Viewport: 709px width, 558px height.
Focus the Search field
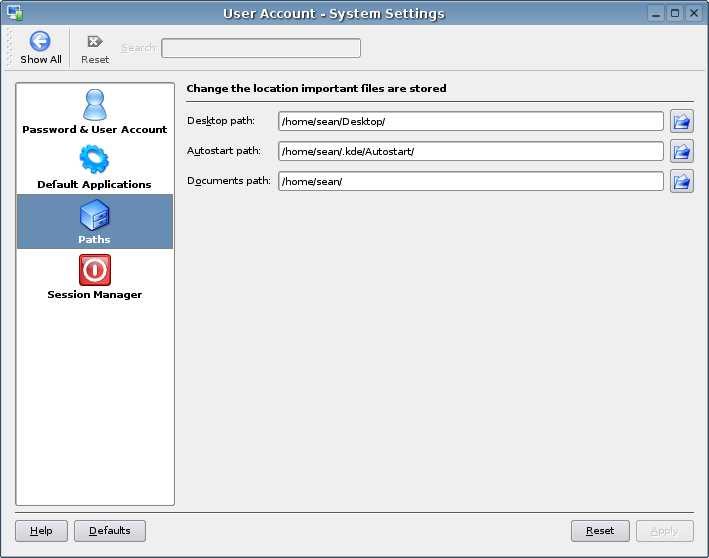261,48
